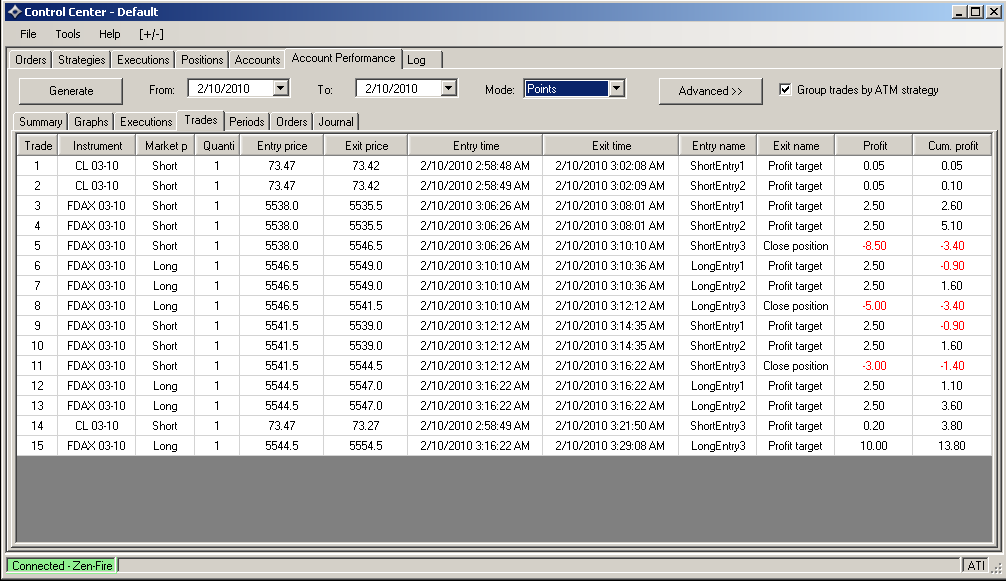This screenshot has height=581, width=1006.
Task: Toggle Group trades by ATM strategy checkbox
Action: (x=785, y=89)
